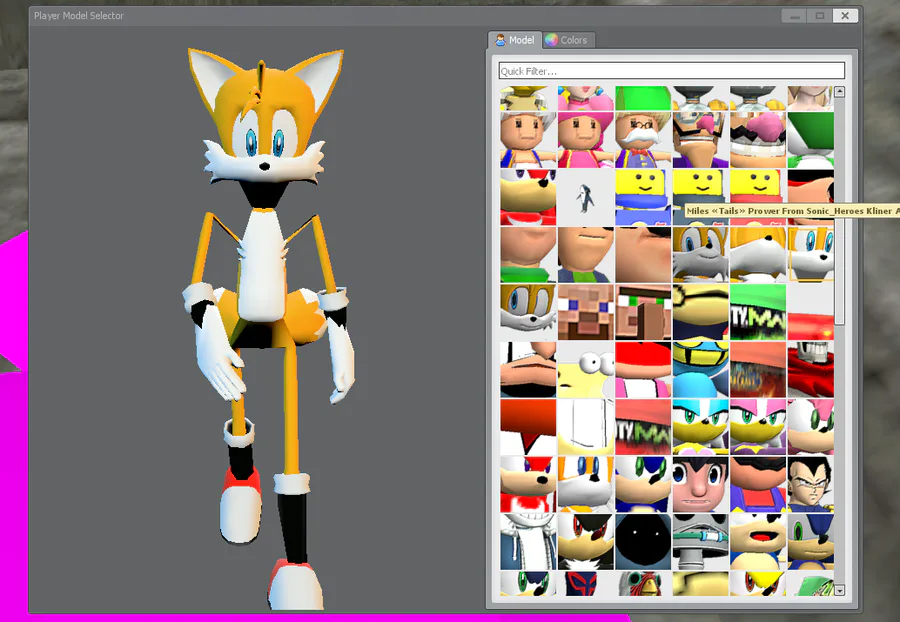Focus the Quick Filter search field
This screenshot has width=900, height=622.
coord(672,71)
